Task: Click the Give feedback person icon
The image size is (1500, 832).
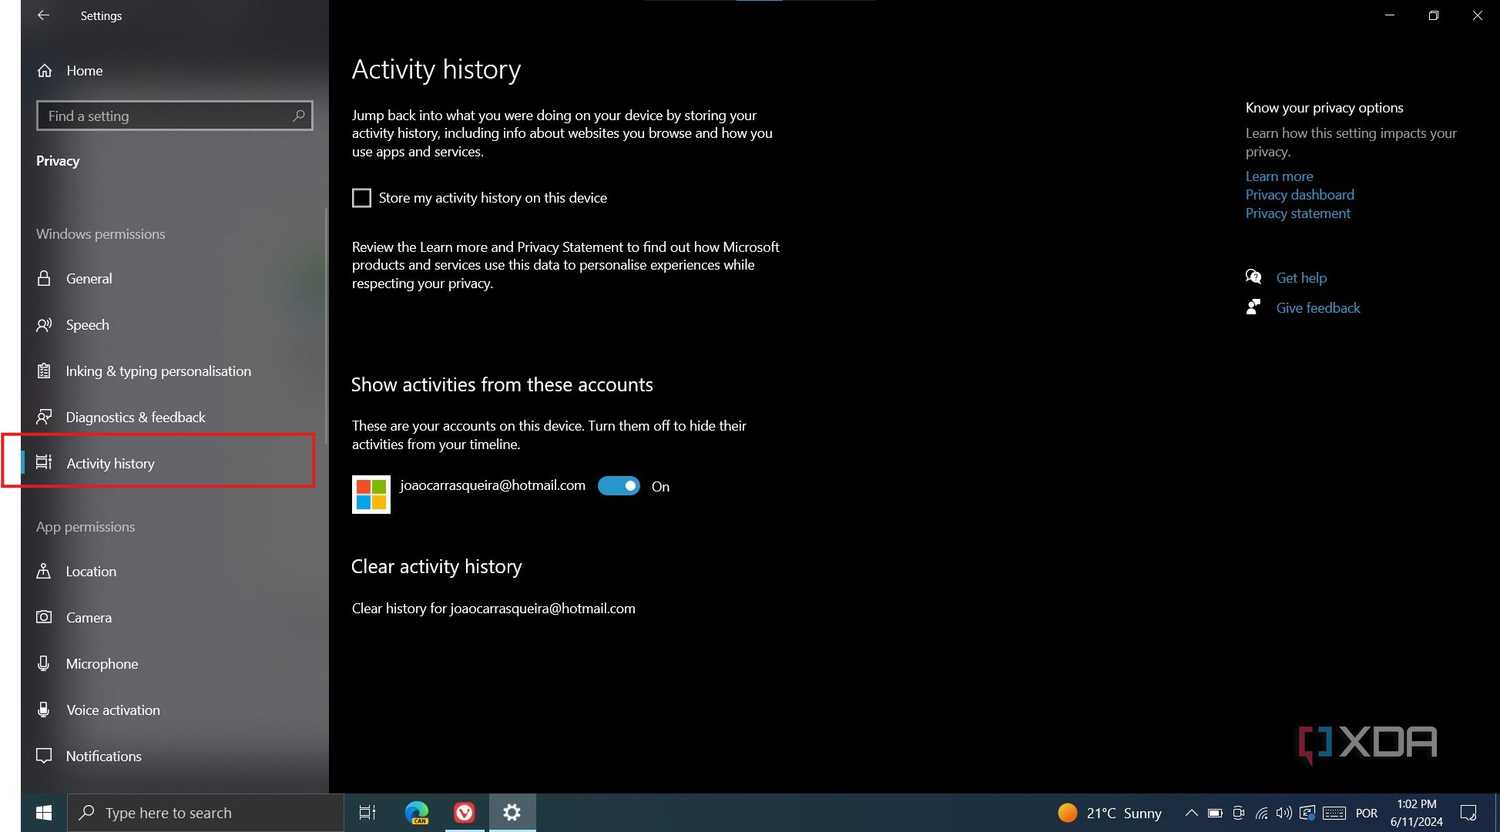Action: (1254, 307)
